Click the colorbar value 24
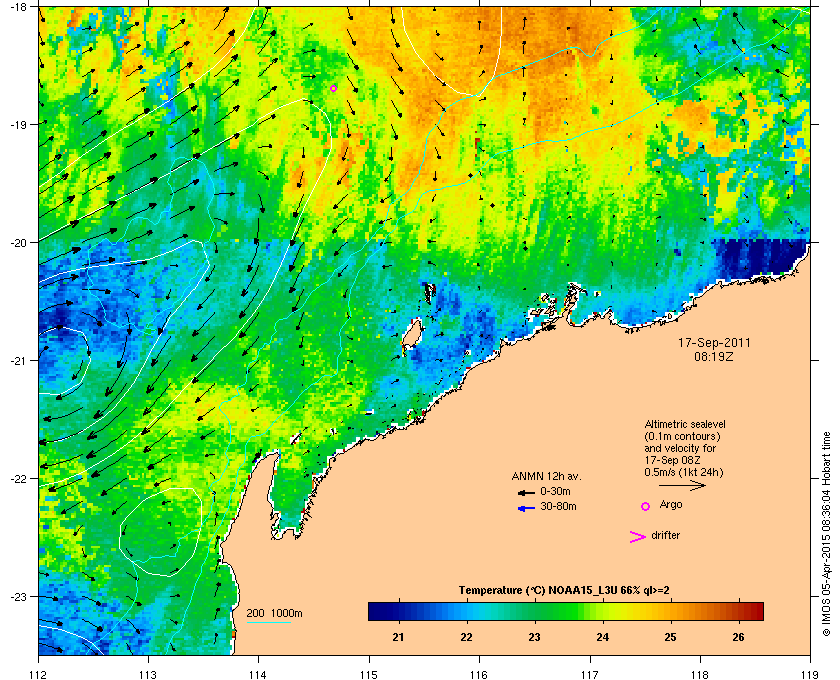This screenshot has height=680, width=840. tap(602, 637)
